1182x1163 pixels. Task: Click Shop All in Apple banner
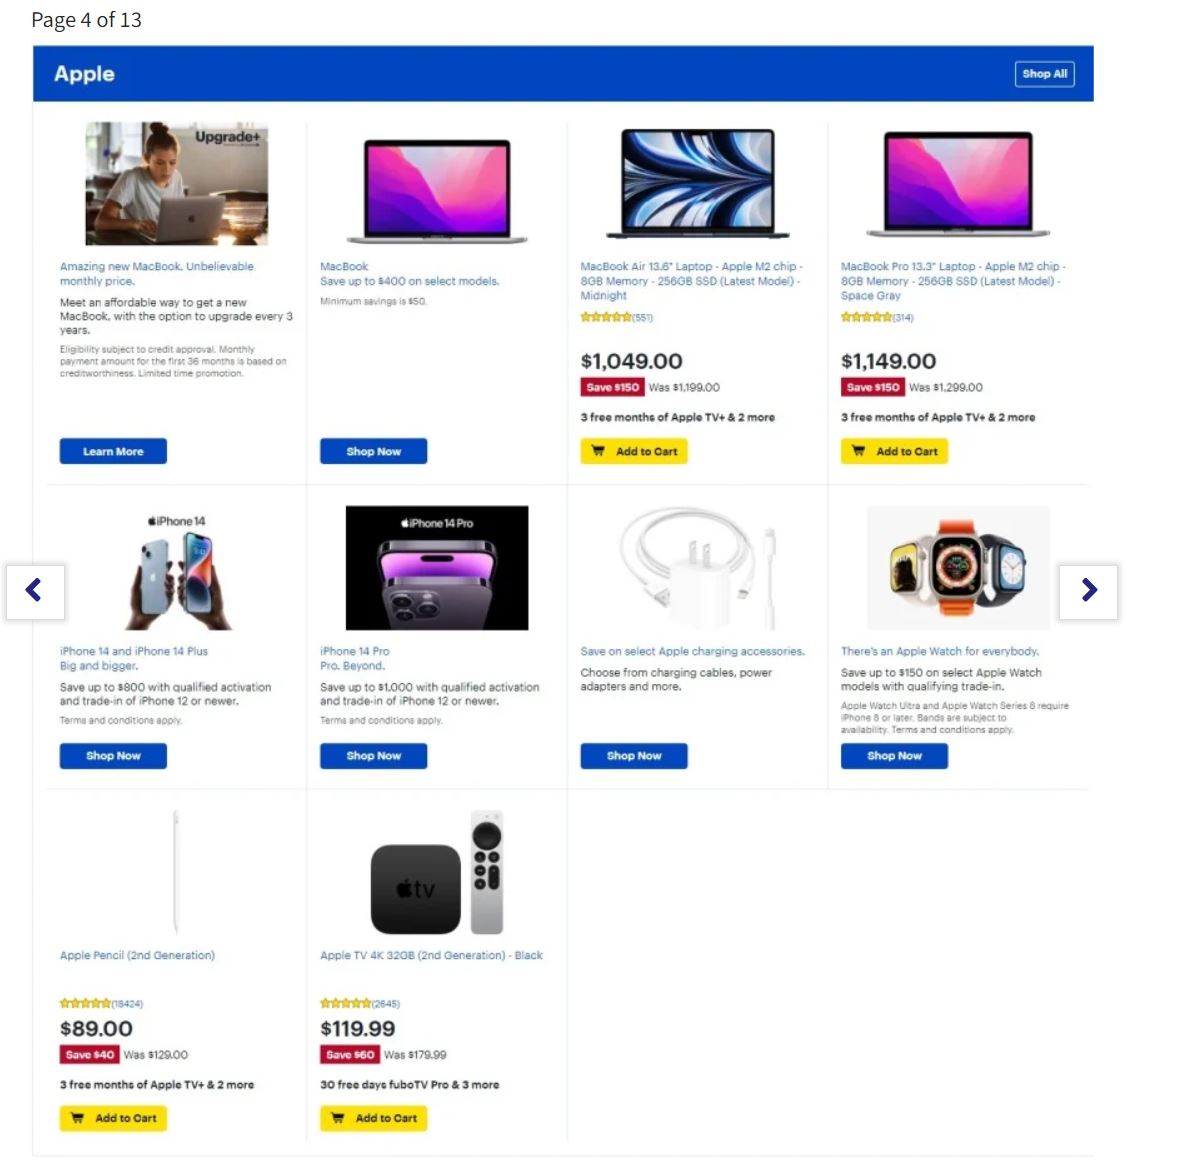pos(1044,74)
